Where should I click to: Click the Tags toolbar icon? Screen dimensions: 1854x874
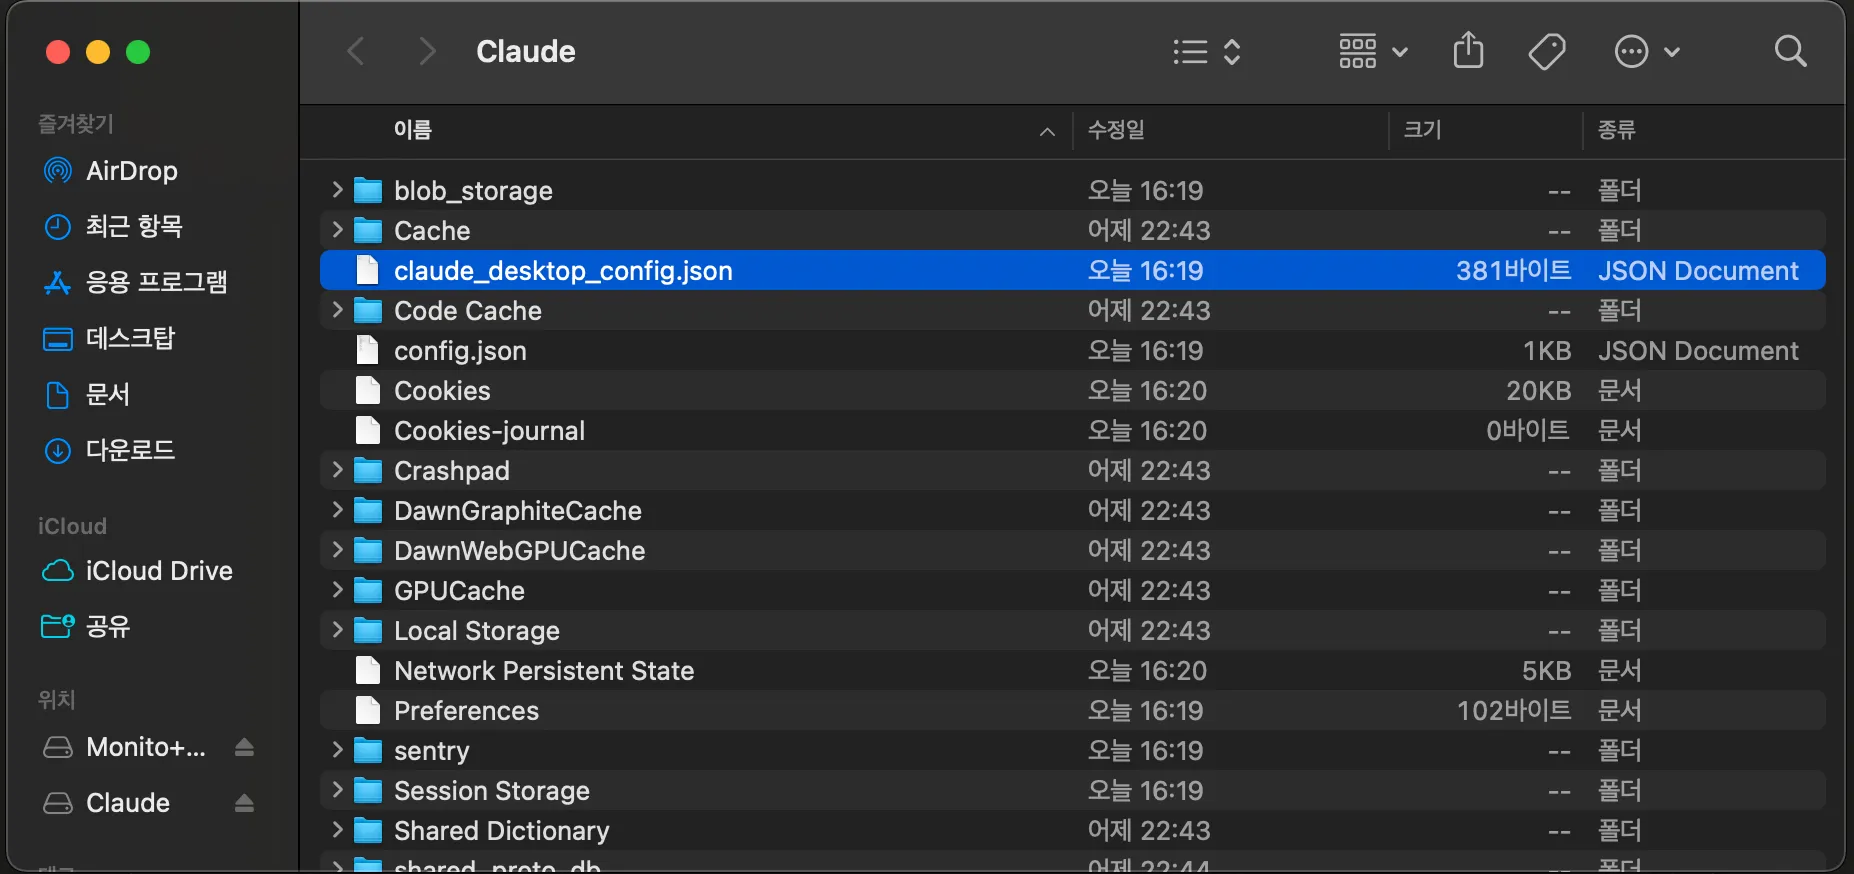pyautogui.click(x=1547, y=51)
